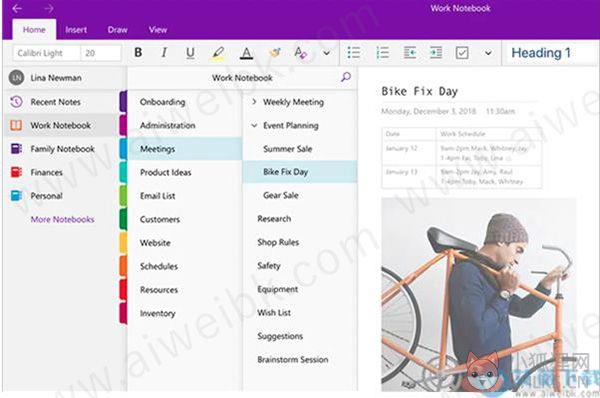Search the notebook with magnifier icon
600x398 pixels.
coord(346,77)
